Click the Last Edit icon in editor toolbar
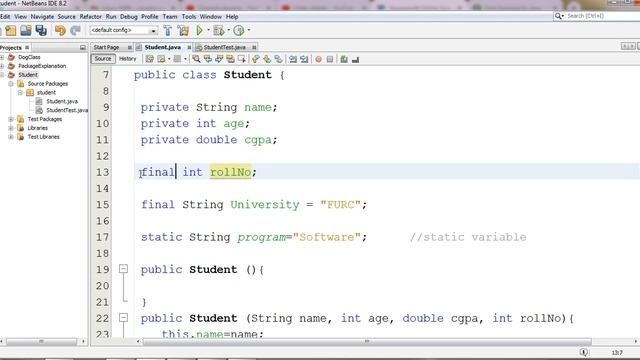 149,59
